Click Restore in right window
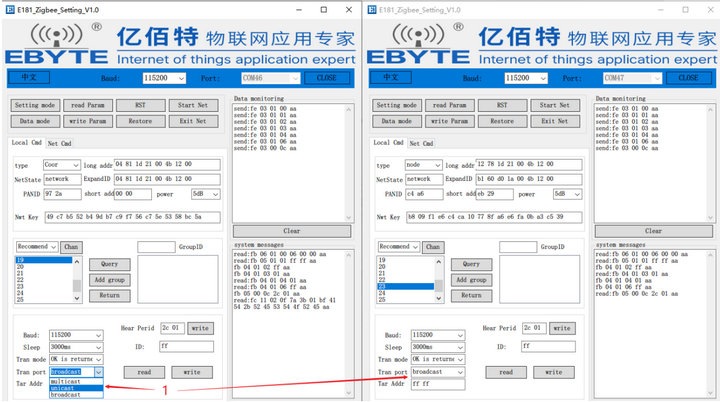Image resolution: width=720 pixels, height=402 pixels. click(502, 121)
